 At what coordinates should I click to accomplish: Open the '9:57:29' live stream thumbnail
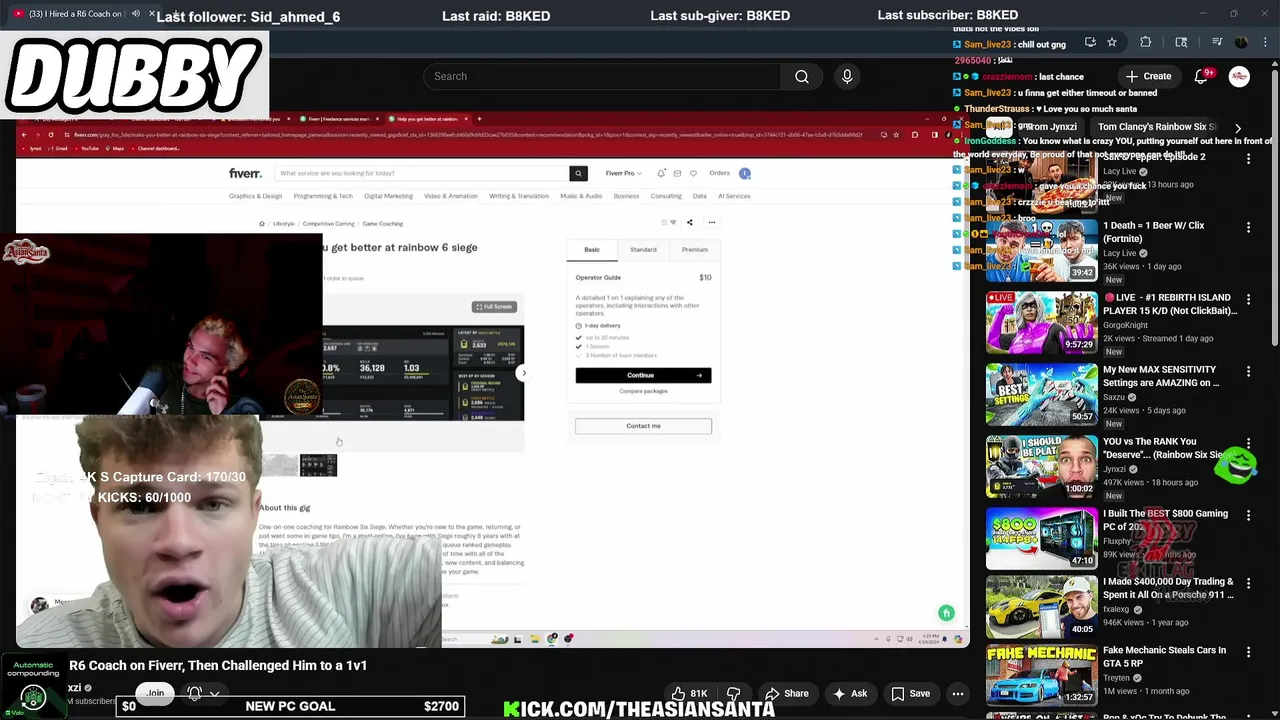[1041, 322]
